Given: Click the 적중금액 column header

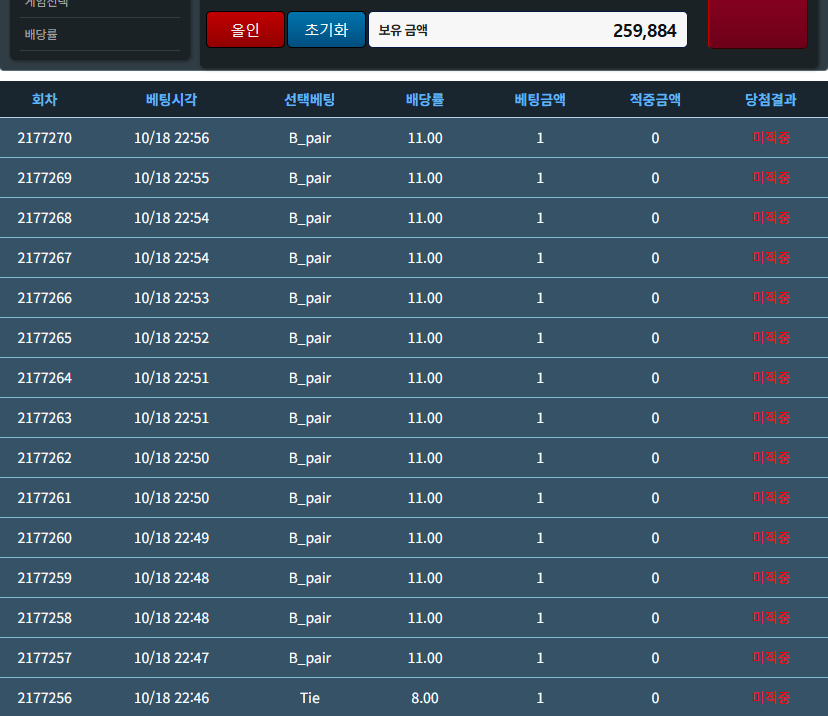Looking at the screenshot, I should 655,99.
